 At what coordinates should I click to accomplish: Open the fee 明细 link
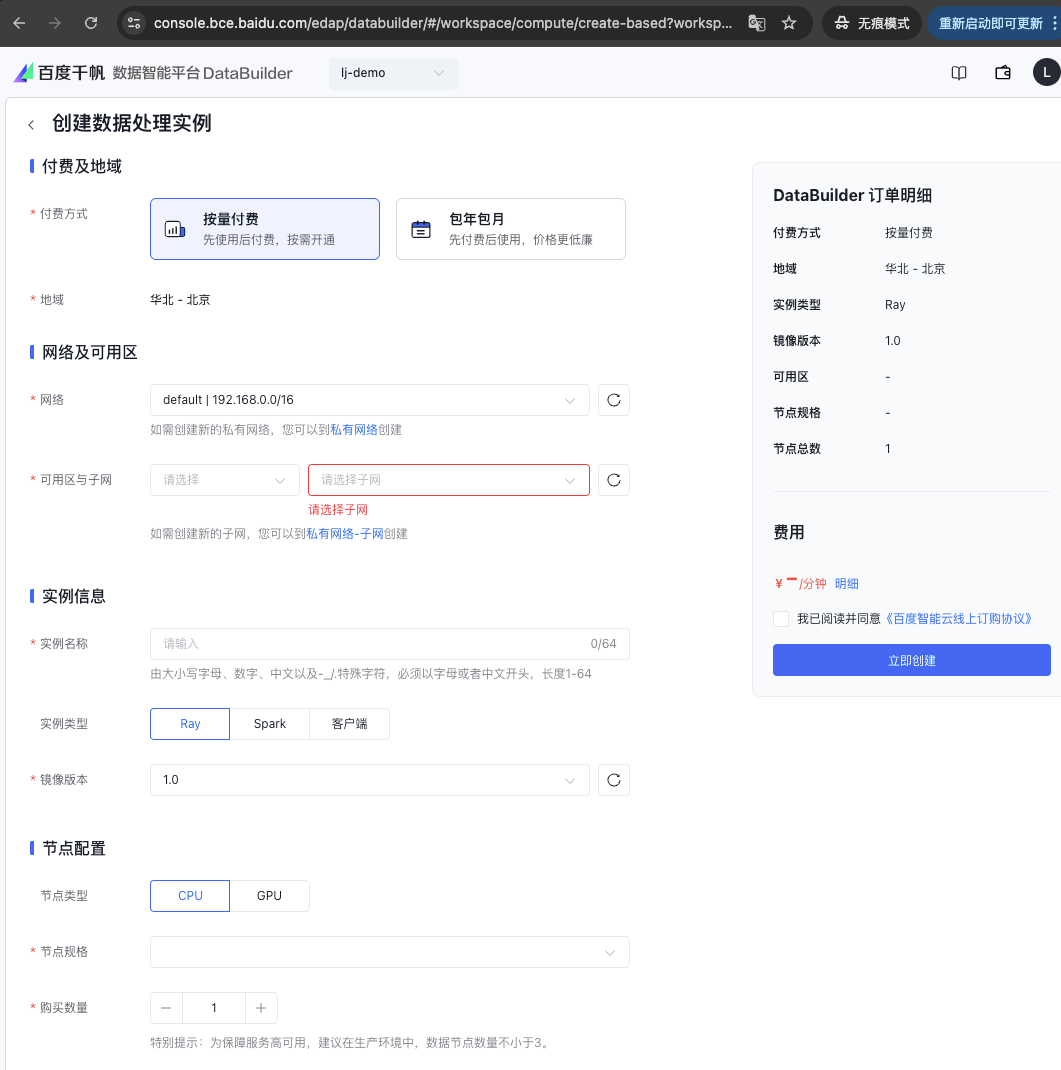pyautogui.click(x=846, y=583)
